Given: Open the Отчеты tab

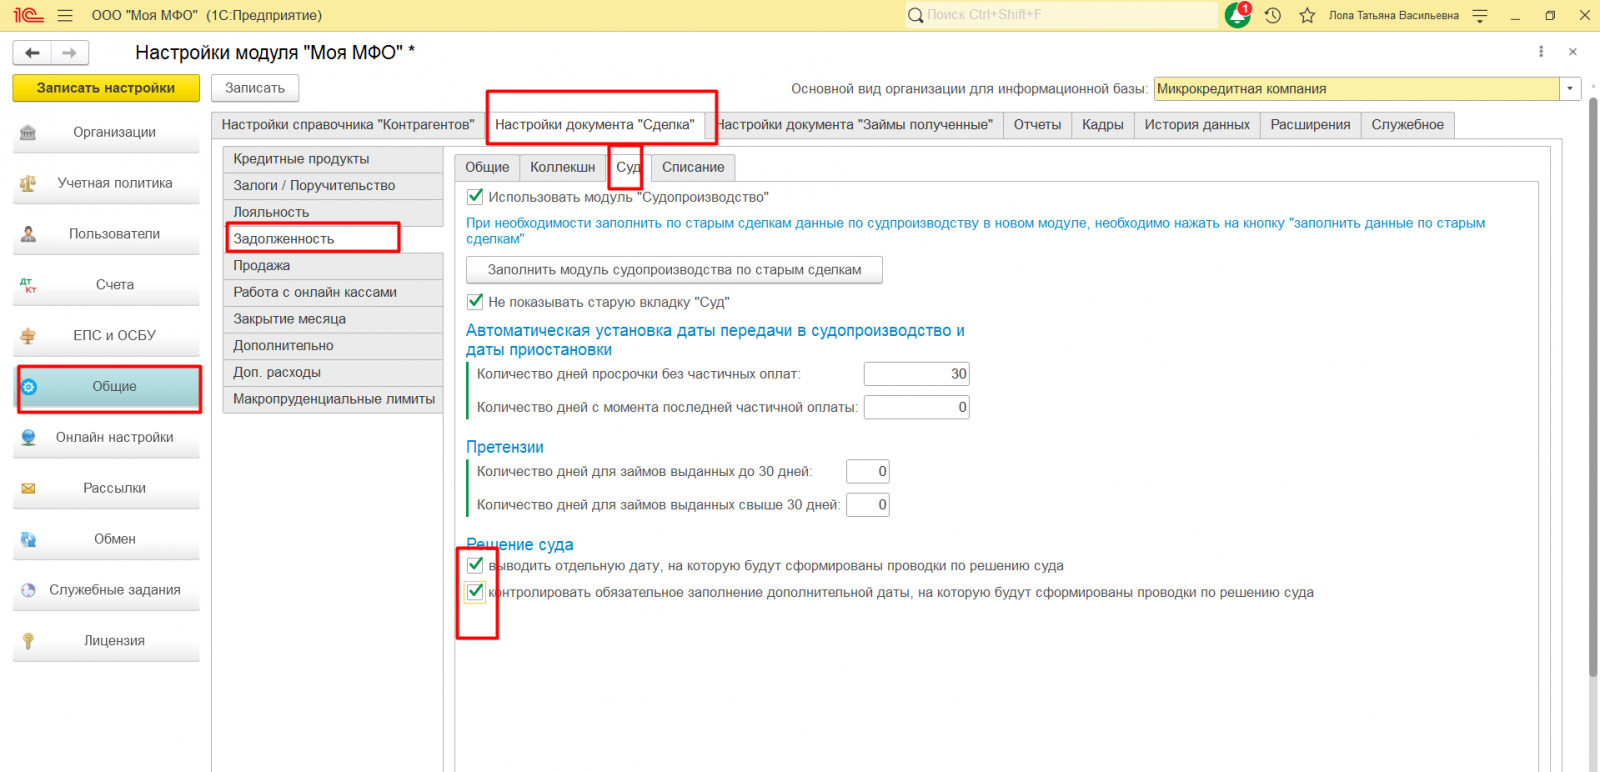Looking at the screenshot, I should point(1037,125).
